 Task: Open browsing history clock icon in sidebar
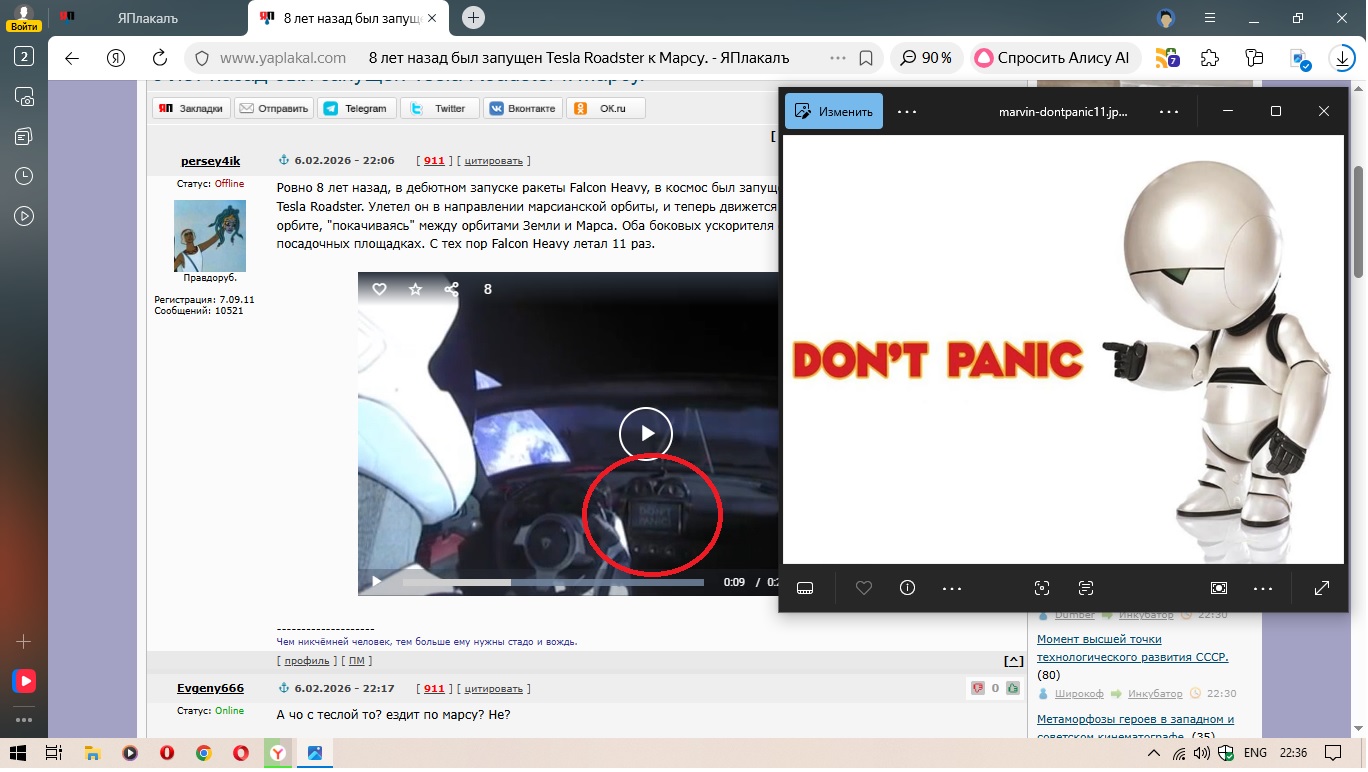[24, 176]
